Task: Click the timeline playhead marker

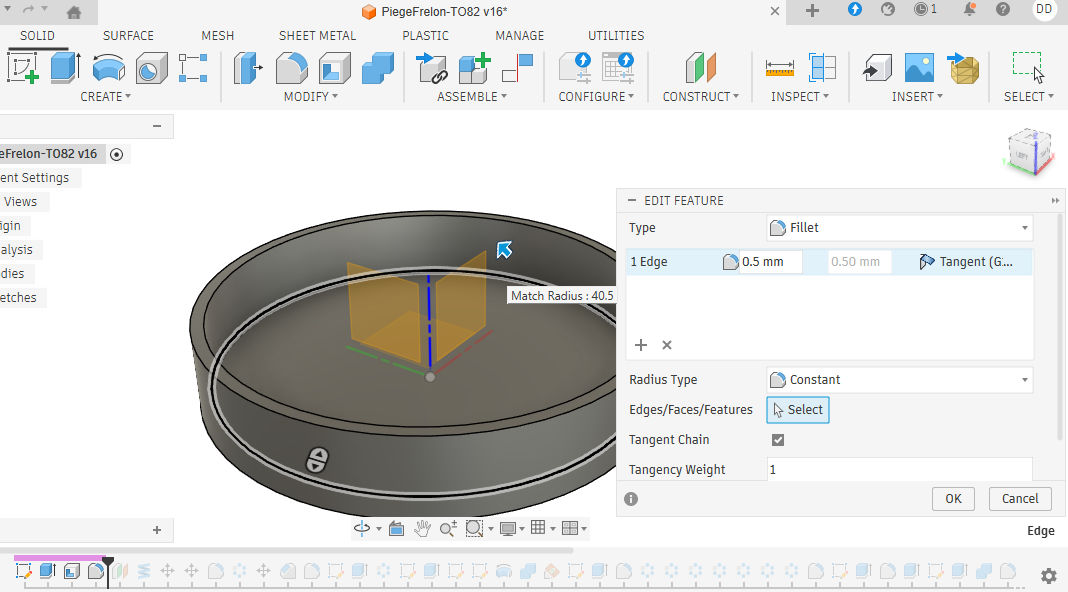Action: tap(108, 562)
